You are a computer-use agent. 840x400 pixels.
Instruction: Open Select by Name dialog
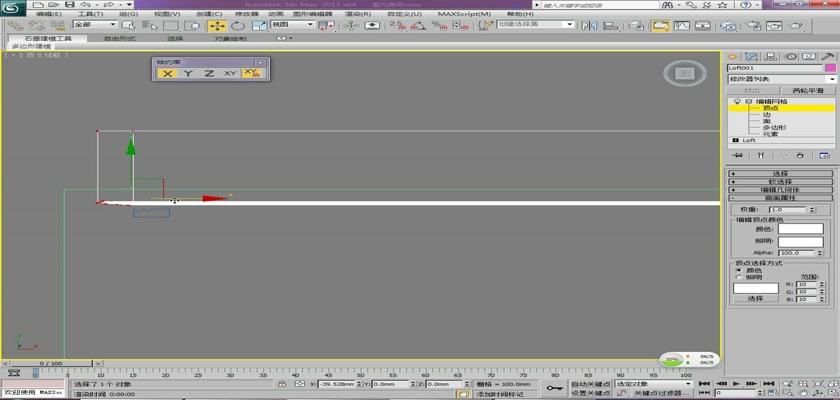pos(150,26)
